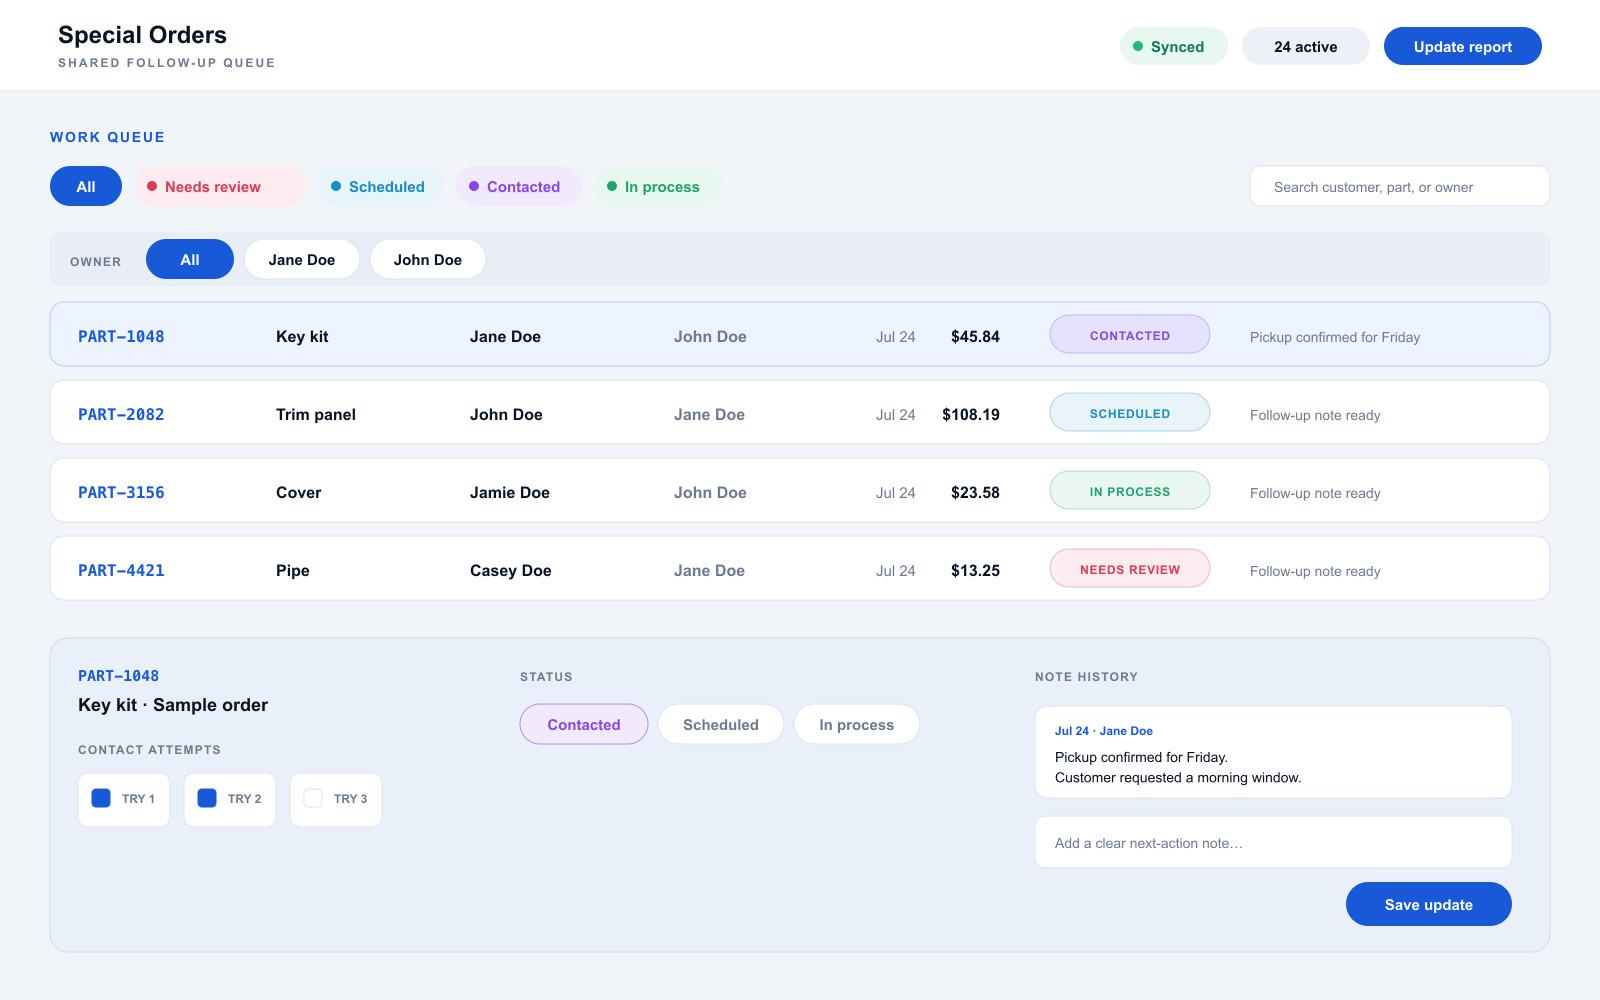Filter by owner John Doe
This screenshot has height=1000, width=1600.
tap(427, 259)
